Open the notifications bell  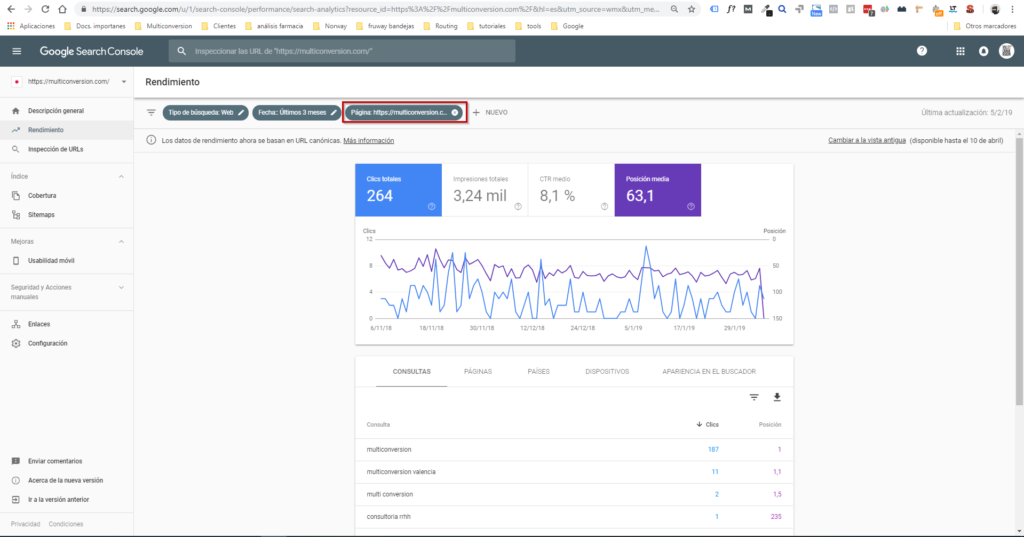click(983, 51)
